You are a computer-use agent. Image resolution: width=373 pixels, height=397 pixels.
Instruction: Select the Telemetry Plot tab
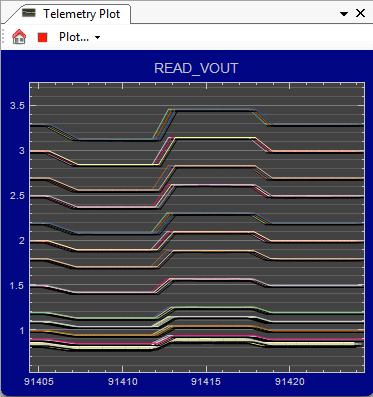click(72, 14)
